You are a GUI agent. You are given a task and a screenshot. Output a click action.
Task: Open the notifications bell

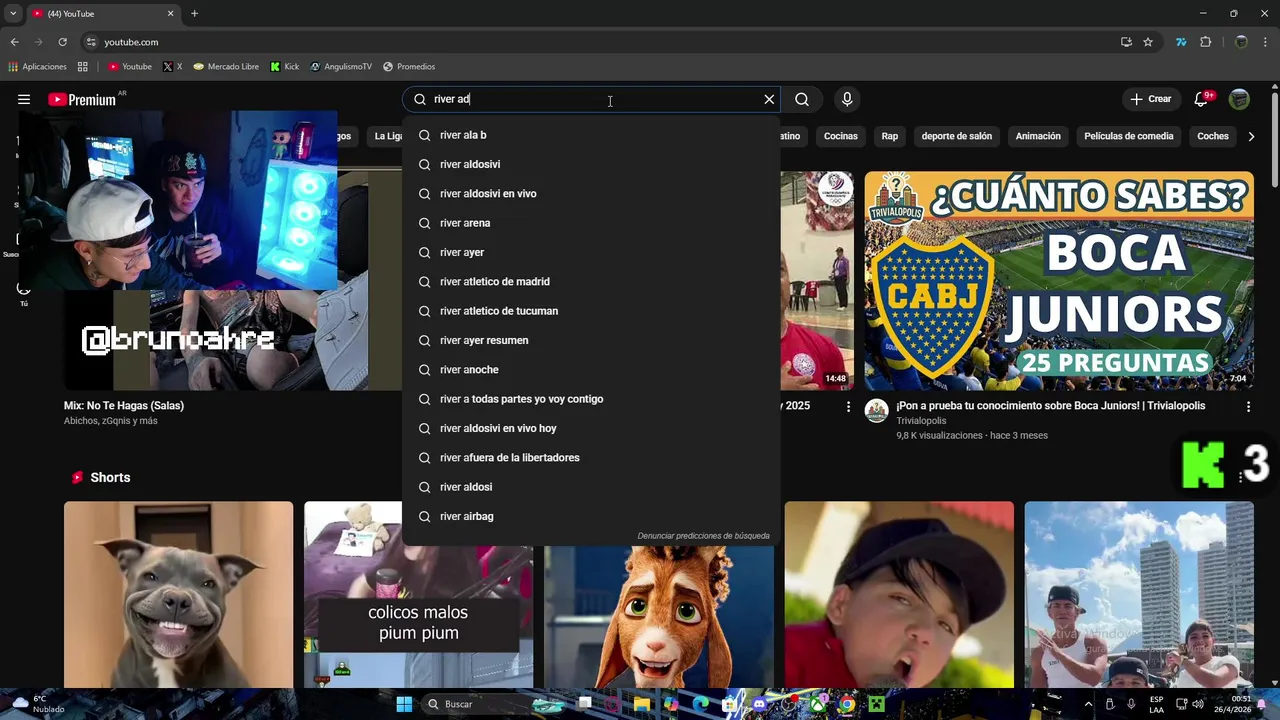1201,99
